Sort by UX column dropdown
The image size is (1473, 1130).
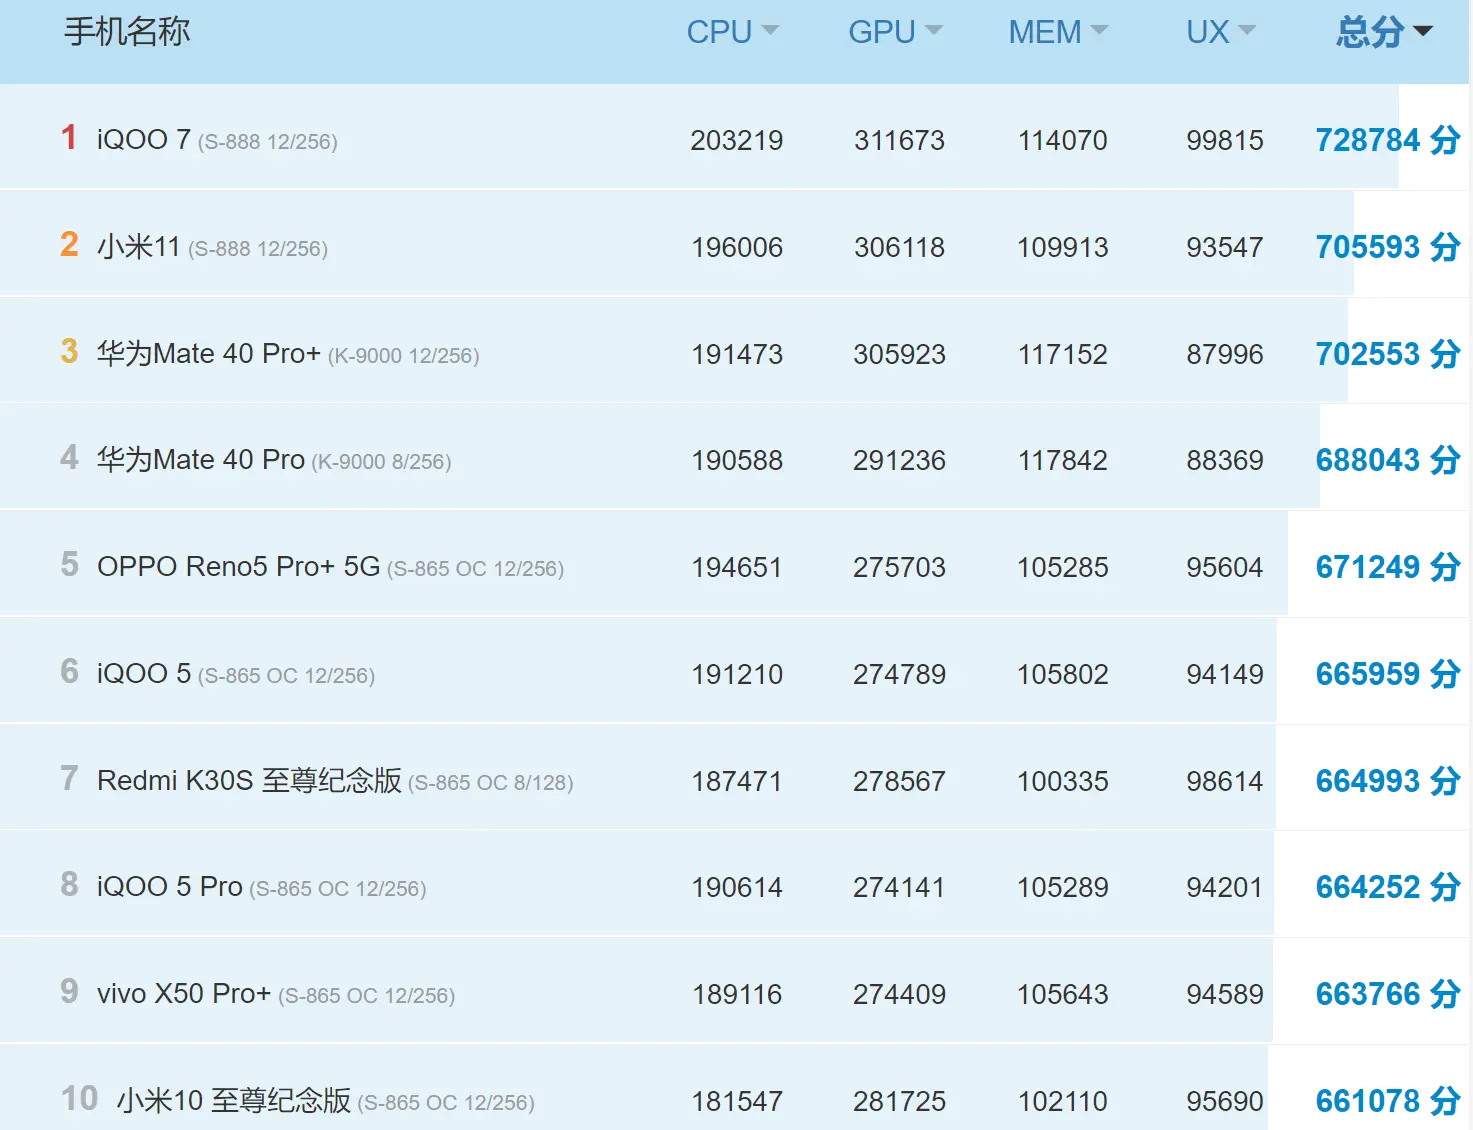point(1220,32)
